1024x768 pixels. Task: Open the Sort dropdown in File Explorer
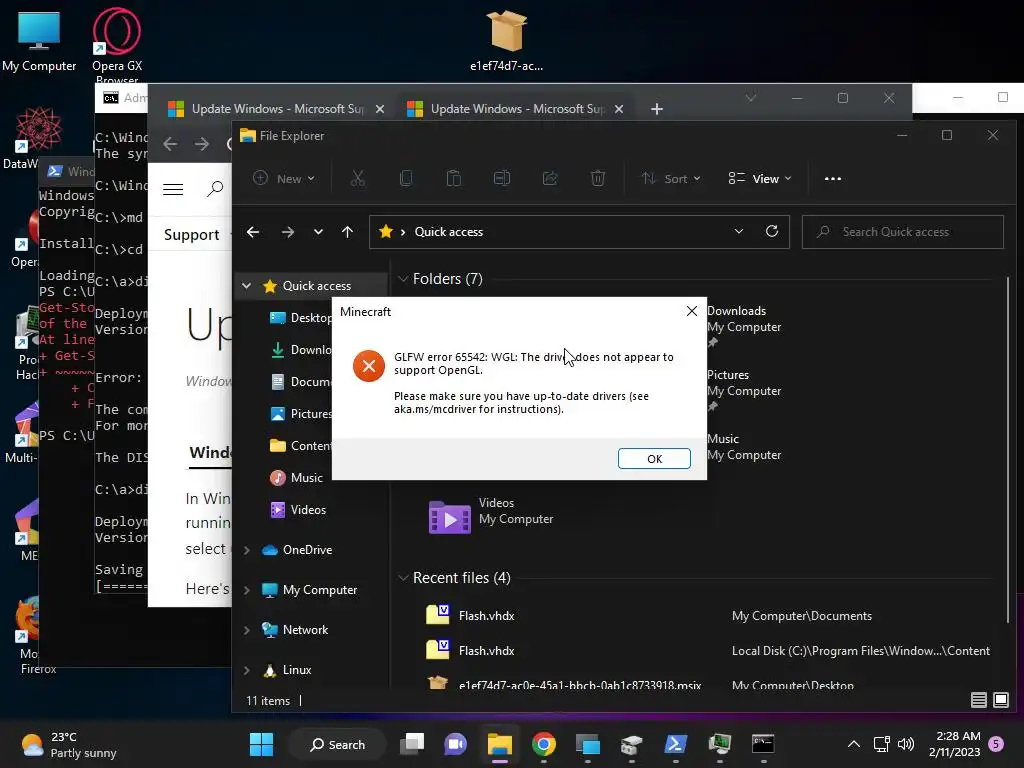click(671, 178)
